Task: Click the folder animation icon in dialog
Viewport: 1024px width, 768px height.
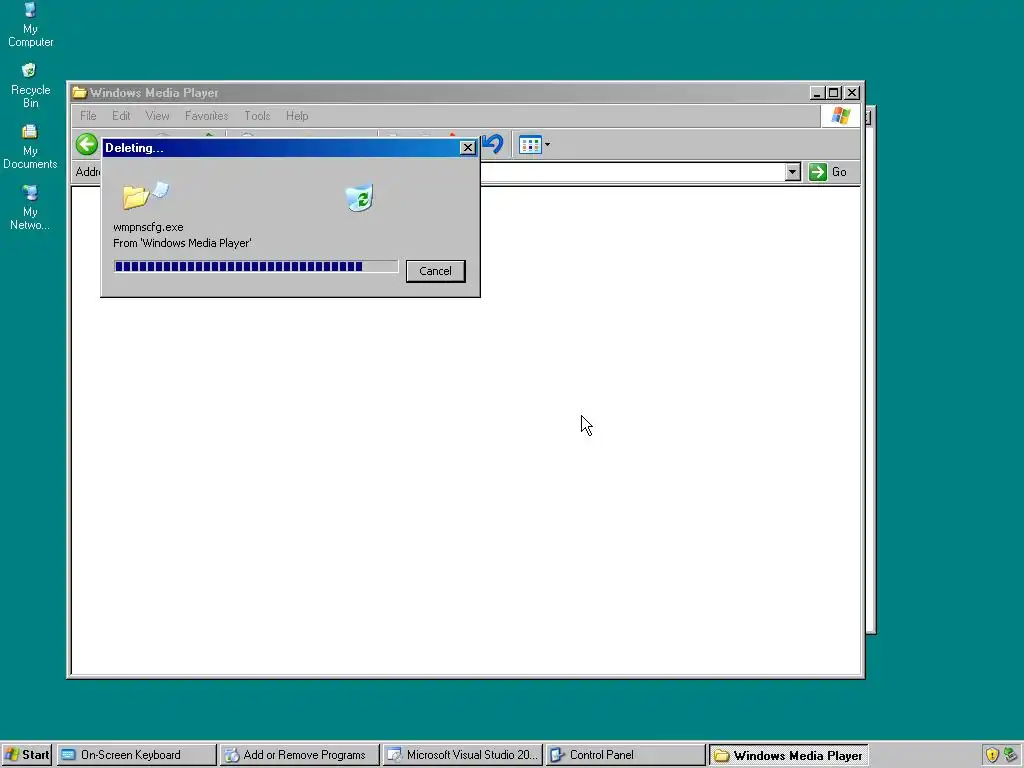Action: tap(146, 195)
